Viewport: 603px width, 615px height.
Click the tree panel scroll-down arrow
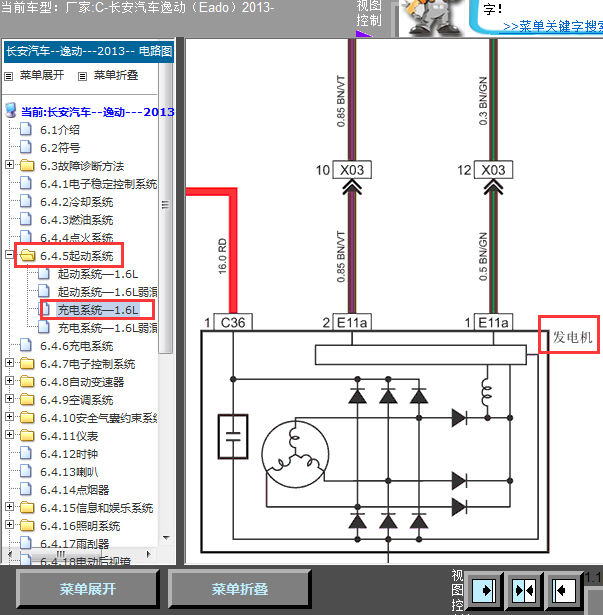[x=166, y=538]
